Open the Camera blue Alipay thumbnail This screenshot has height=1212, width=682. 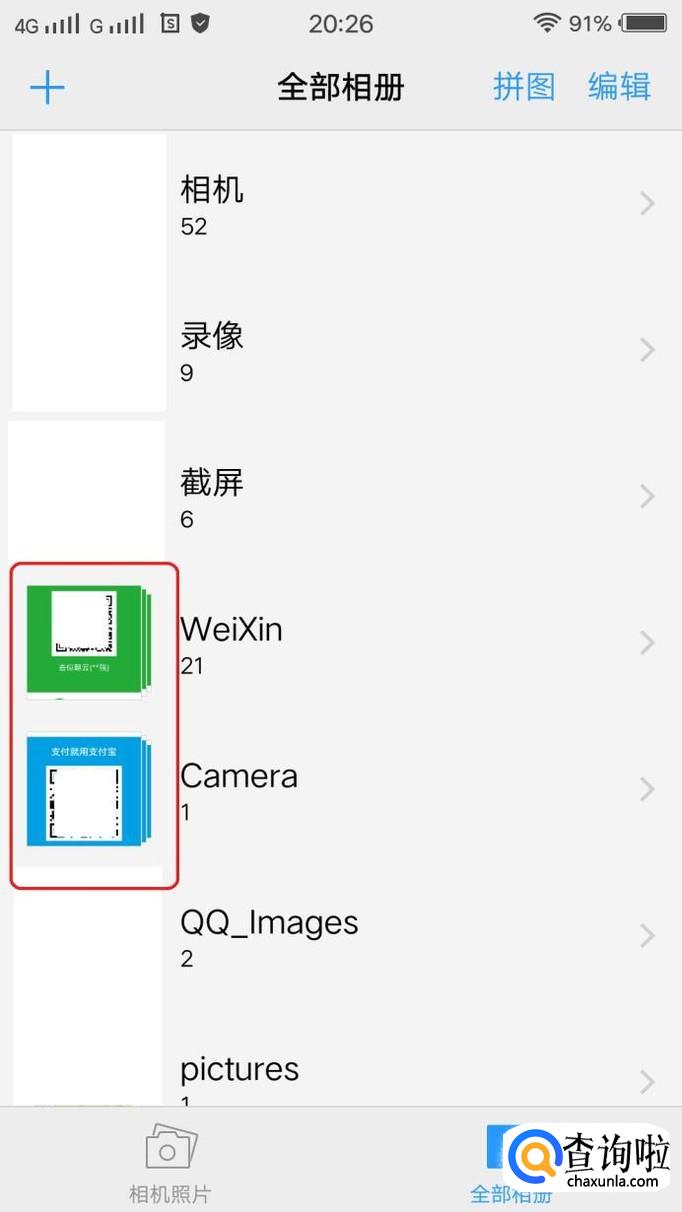(88, 790)
